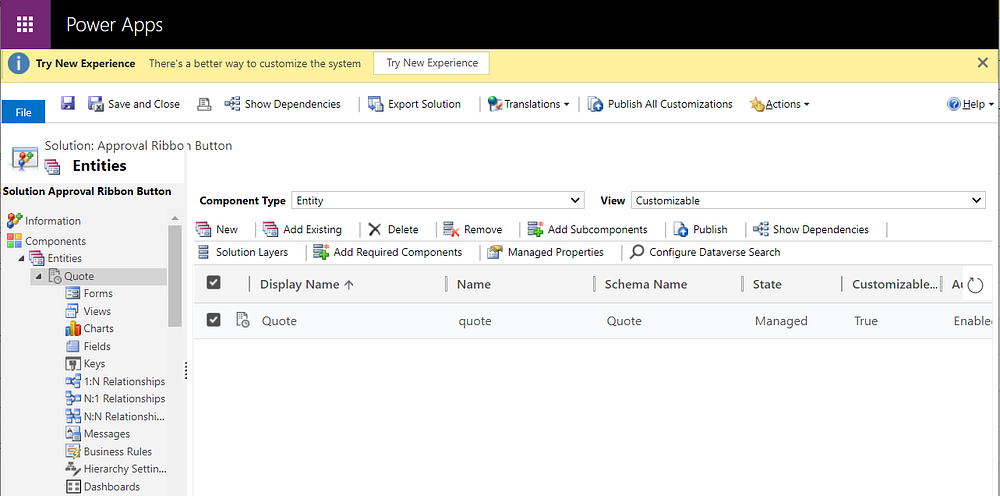The image size is (1000, 496).
Task: Uncheck the Quote row checkbox
Action: pyautogui.click(x=214, y=319)
